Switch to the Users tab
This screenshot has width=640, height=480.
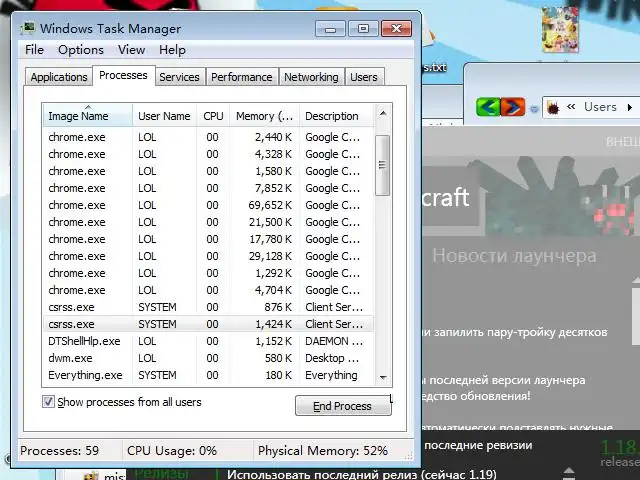coord(364,77)
